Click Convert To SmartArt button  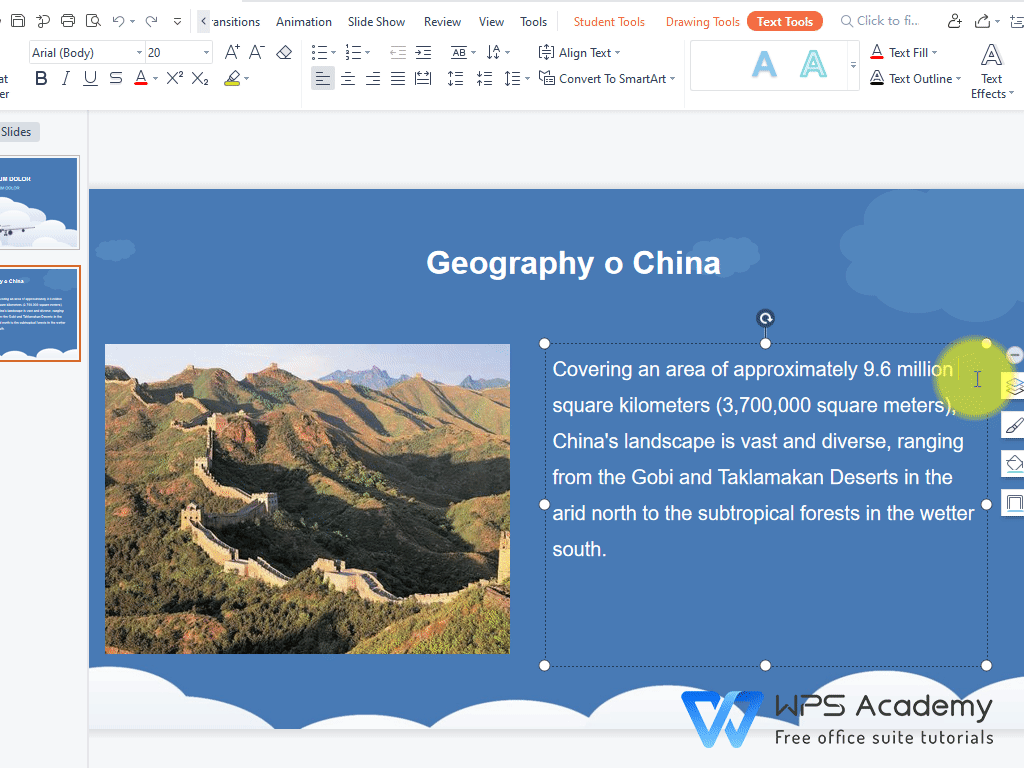click(x=607, y=79)
